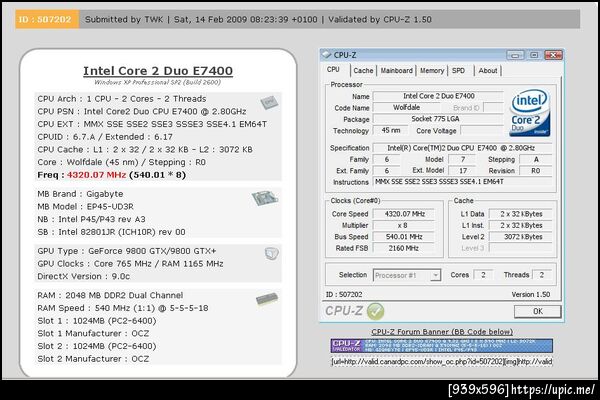Viewport: 600px width, 400px height.
Task: Click the Instructions field MMX SSE text
Action: coord(463,182)
